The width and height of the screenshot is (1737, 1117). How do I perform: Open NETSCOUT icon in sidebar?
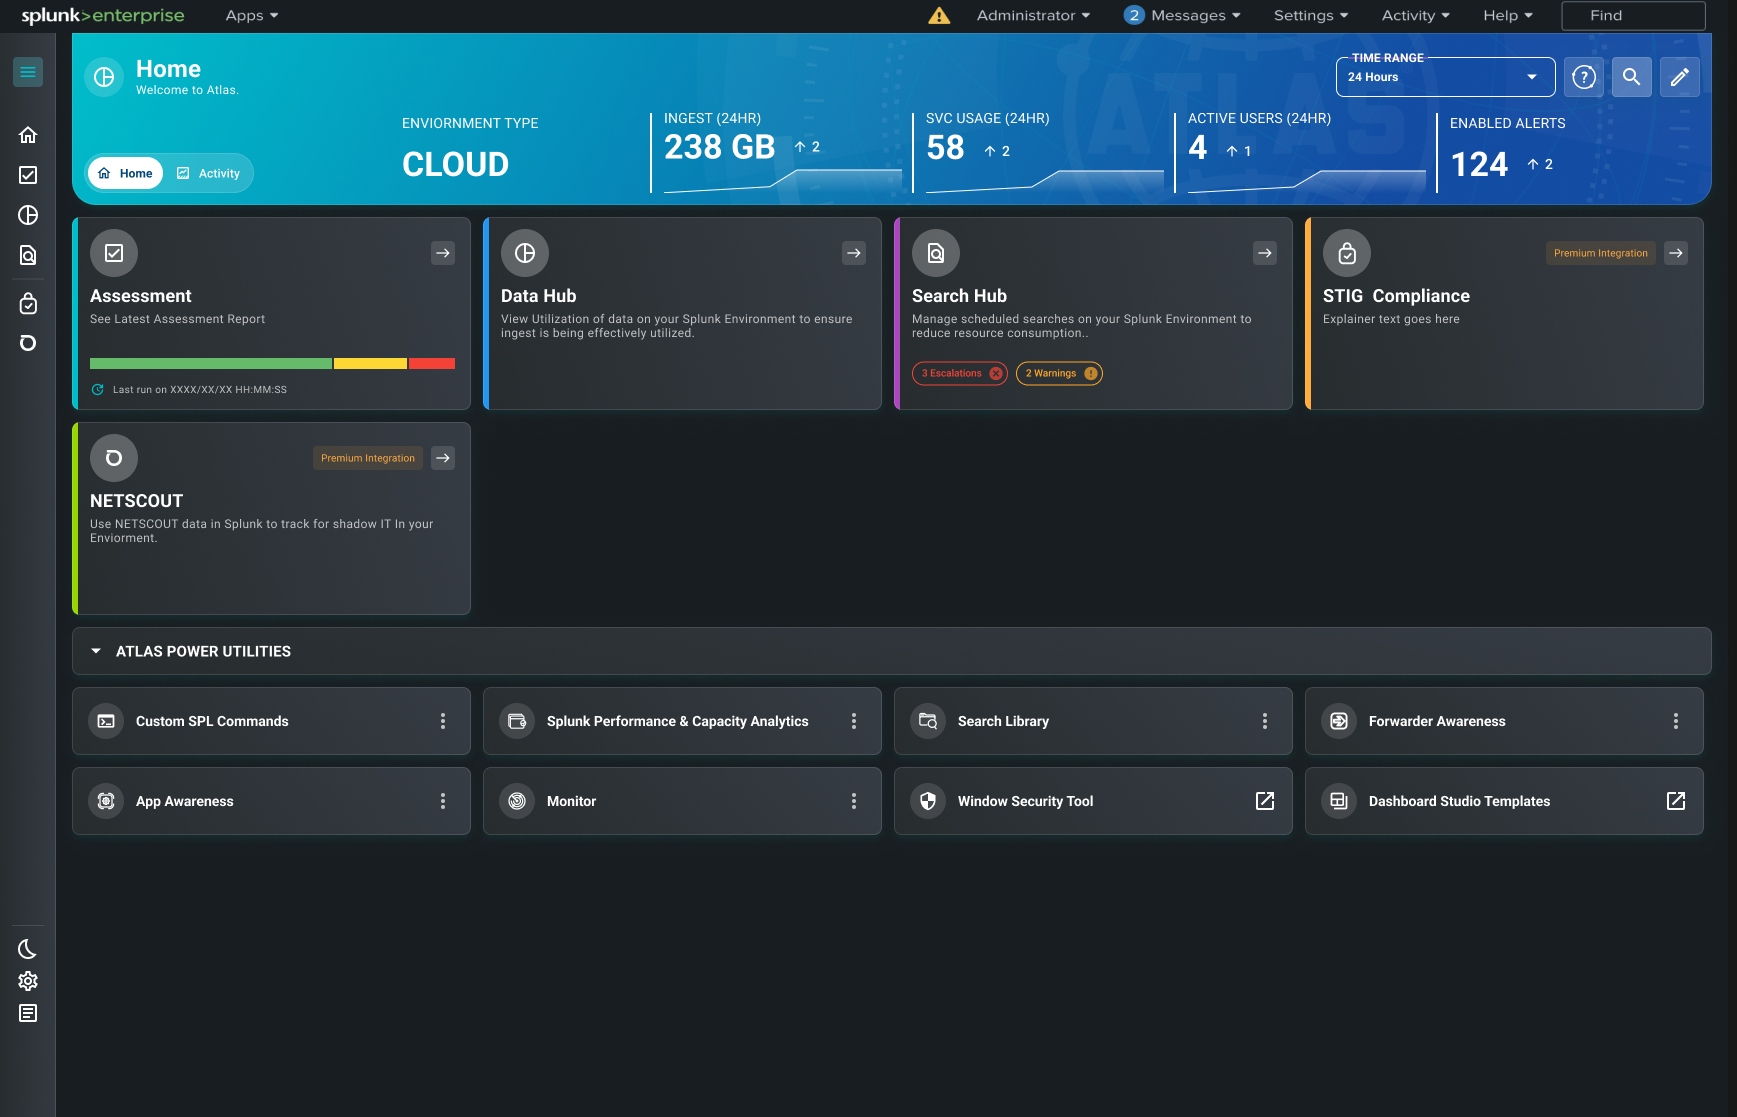(28, 343)
